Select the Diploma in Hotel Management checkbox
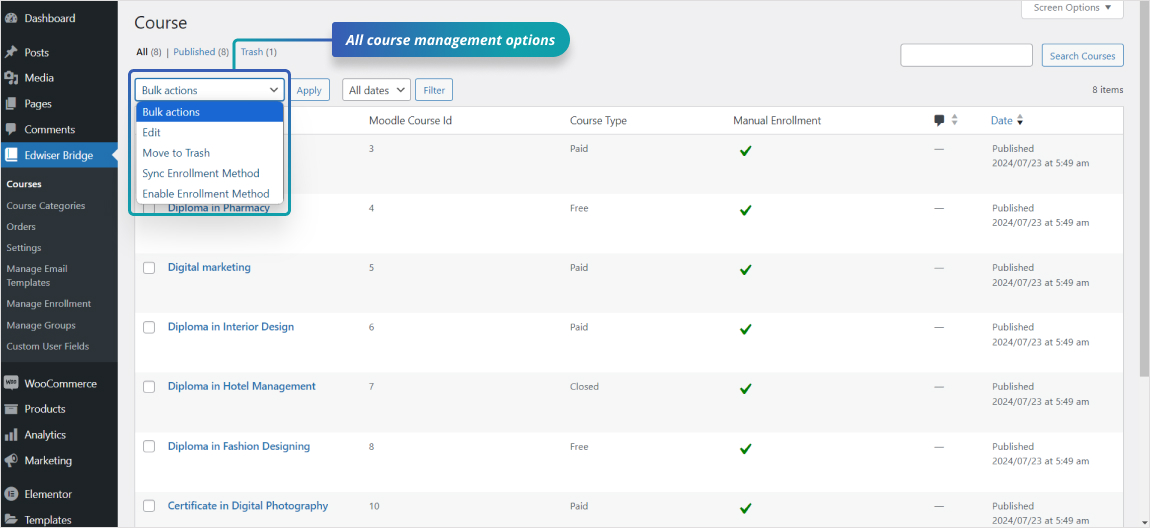The width and height of the screenshot is (1150, 528). (x=149, y=387)
